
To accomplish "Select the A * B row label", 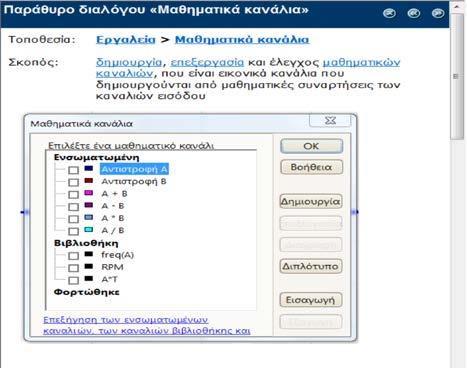I will (113, 218).
